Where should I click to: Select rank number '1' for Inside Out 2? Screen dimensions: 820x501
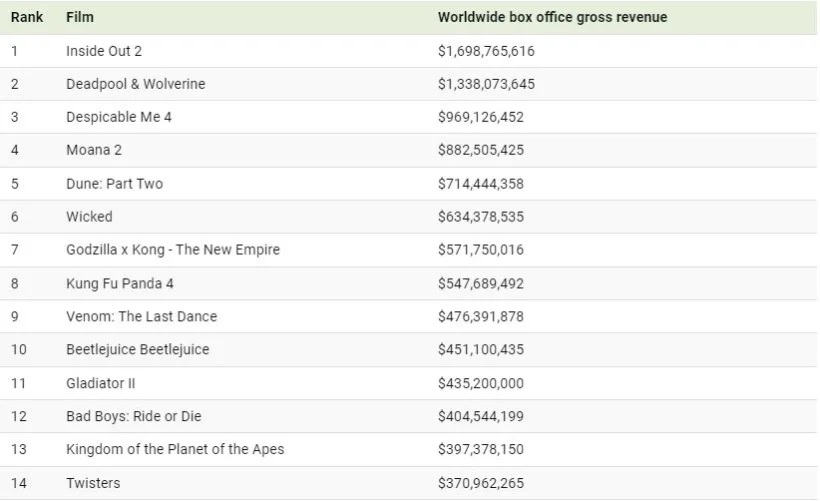[15, 51]
